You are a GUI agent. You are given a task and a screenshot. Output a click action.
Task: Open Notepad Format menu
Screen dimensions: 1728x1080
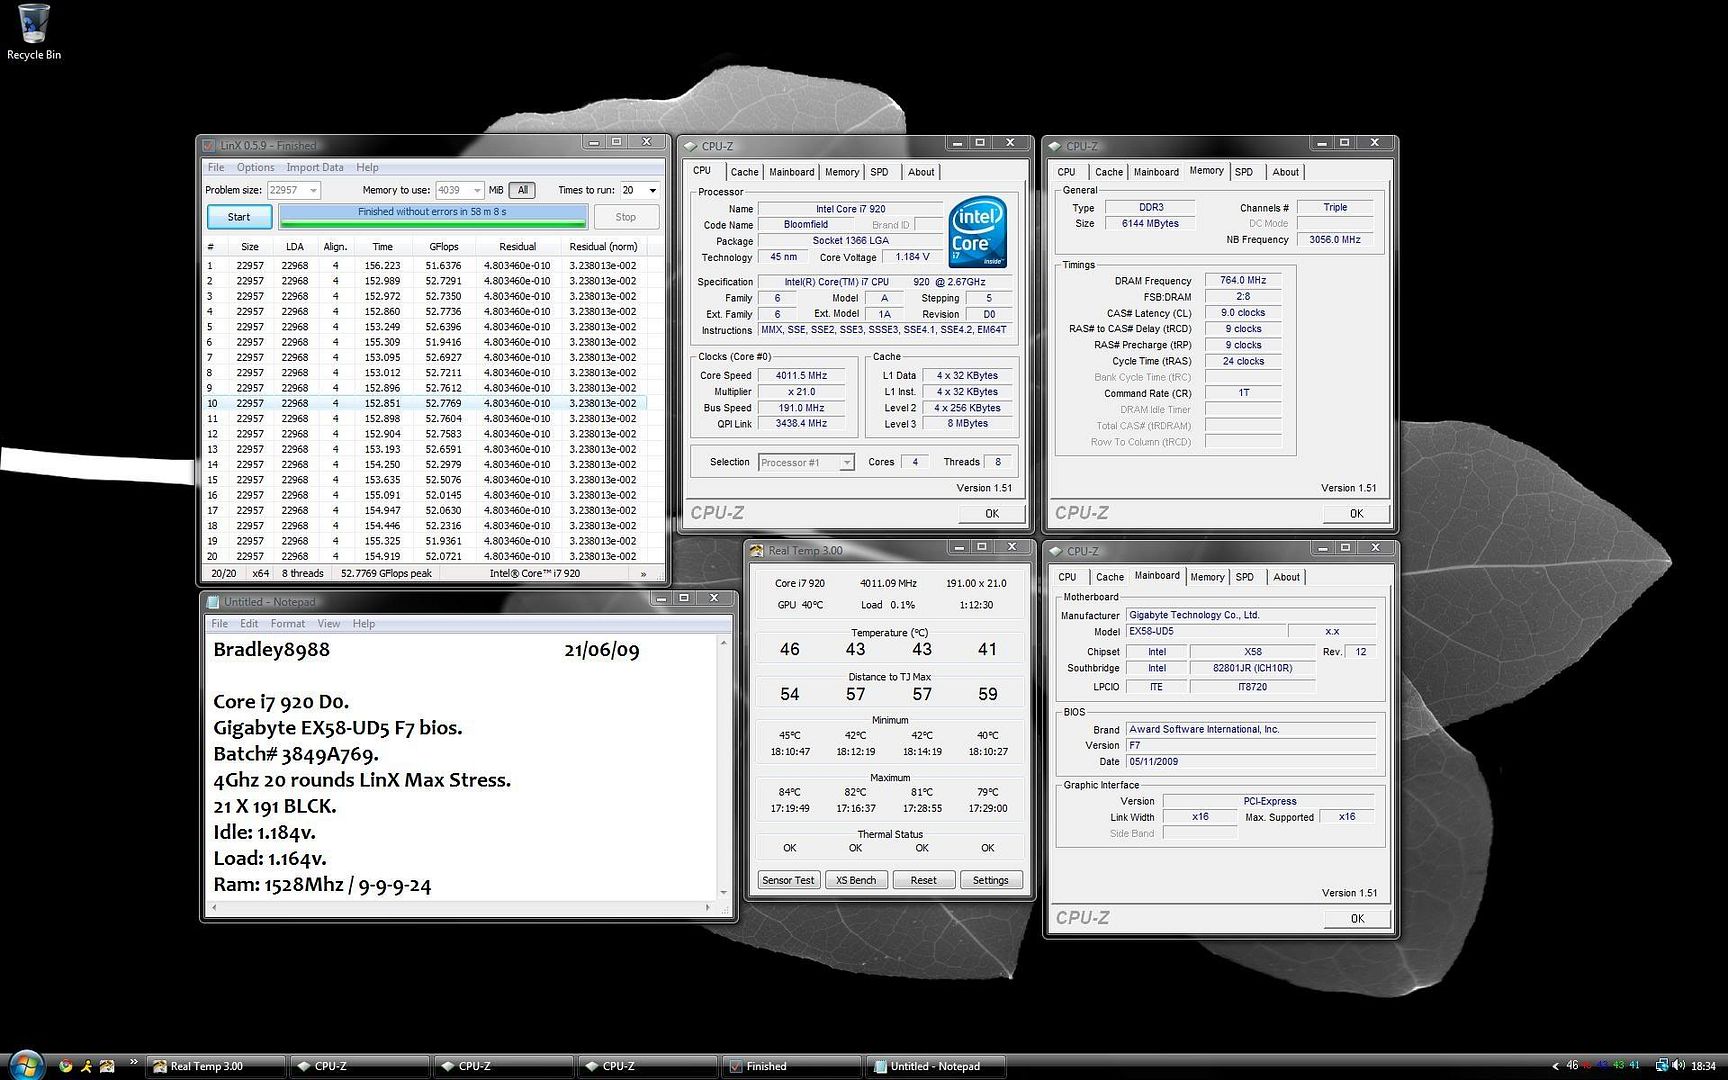(x=288, y=623)
